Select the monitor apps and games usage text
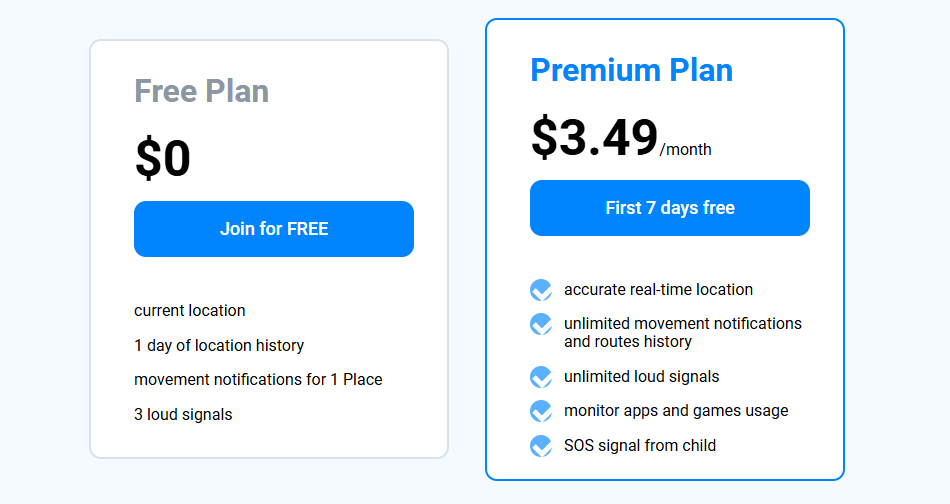 [x=676, y=411]
